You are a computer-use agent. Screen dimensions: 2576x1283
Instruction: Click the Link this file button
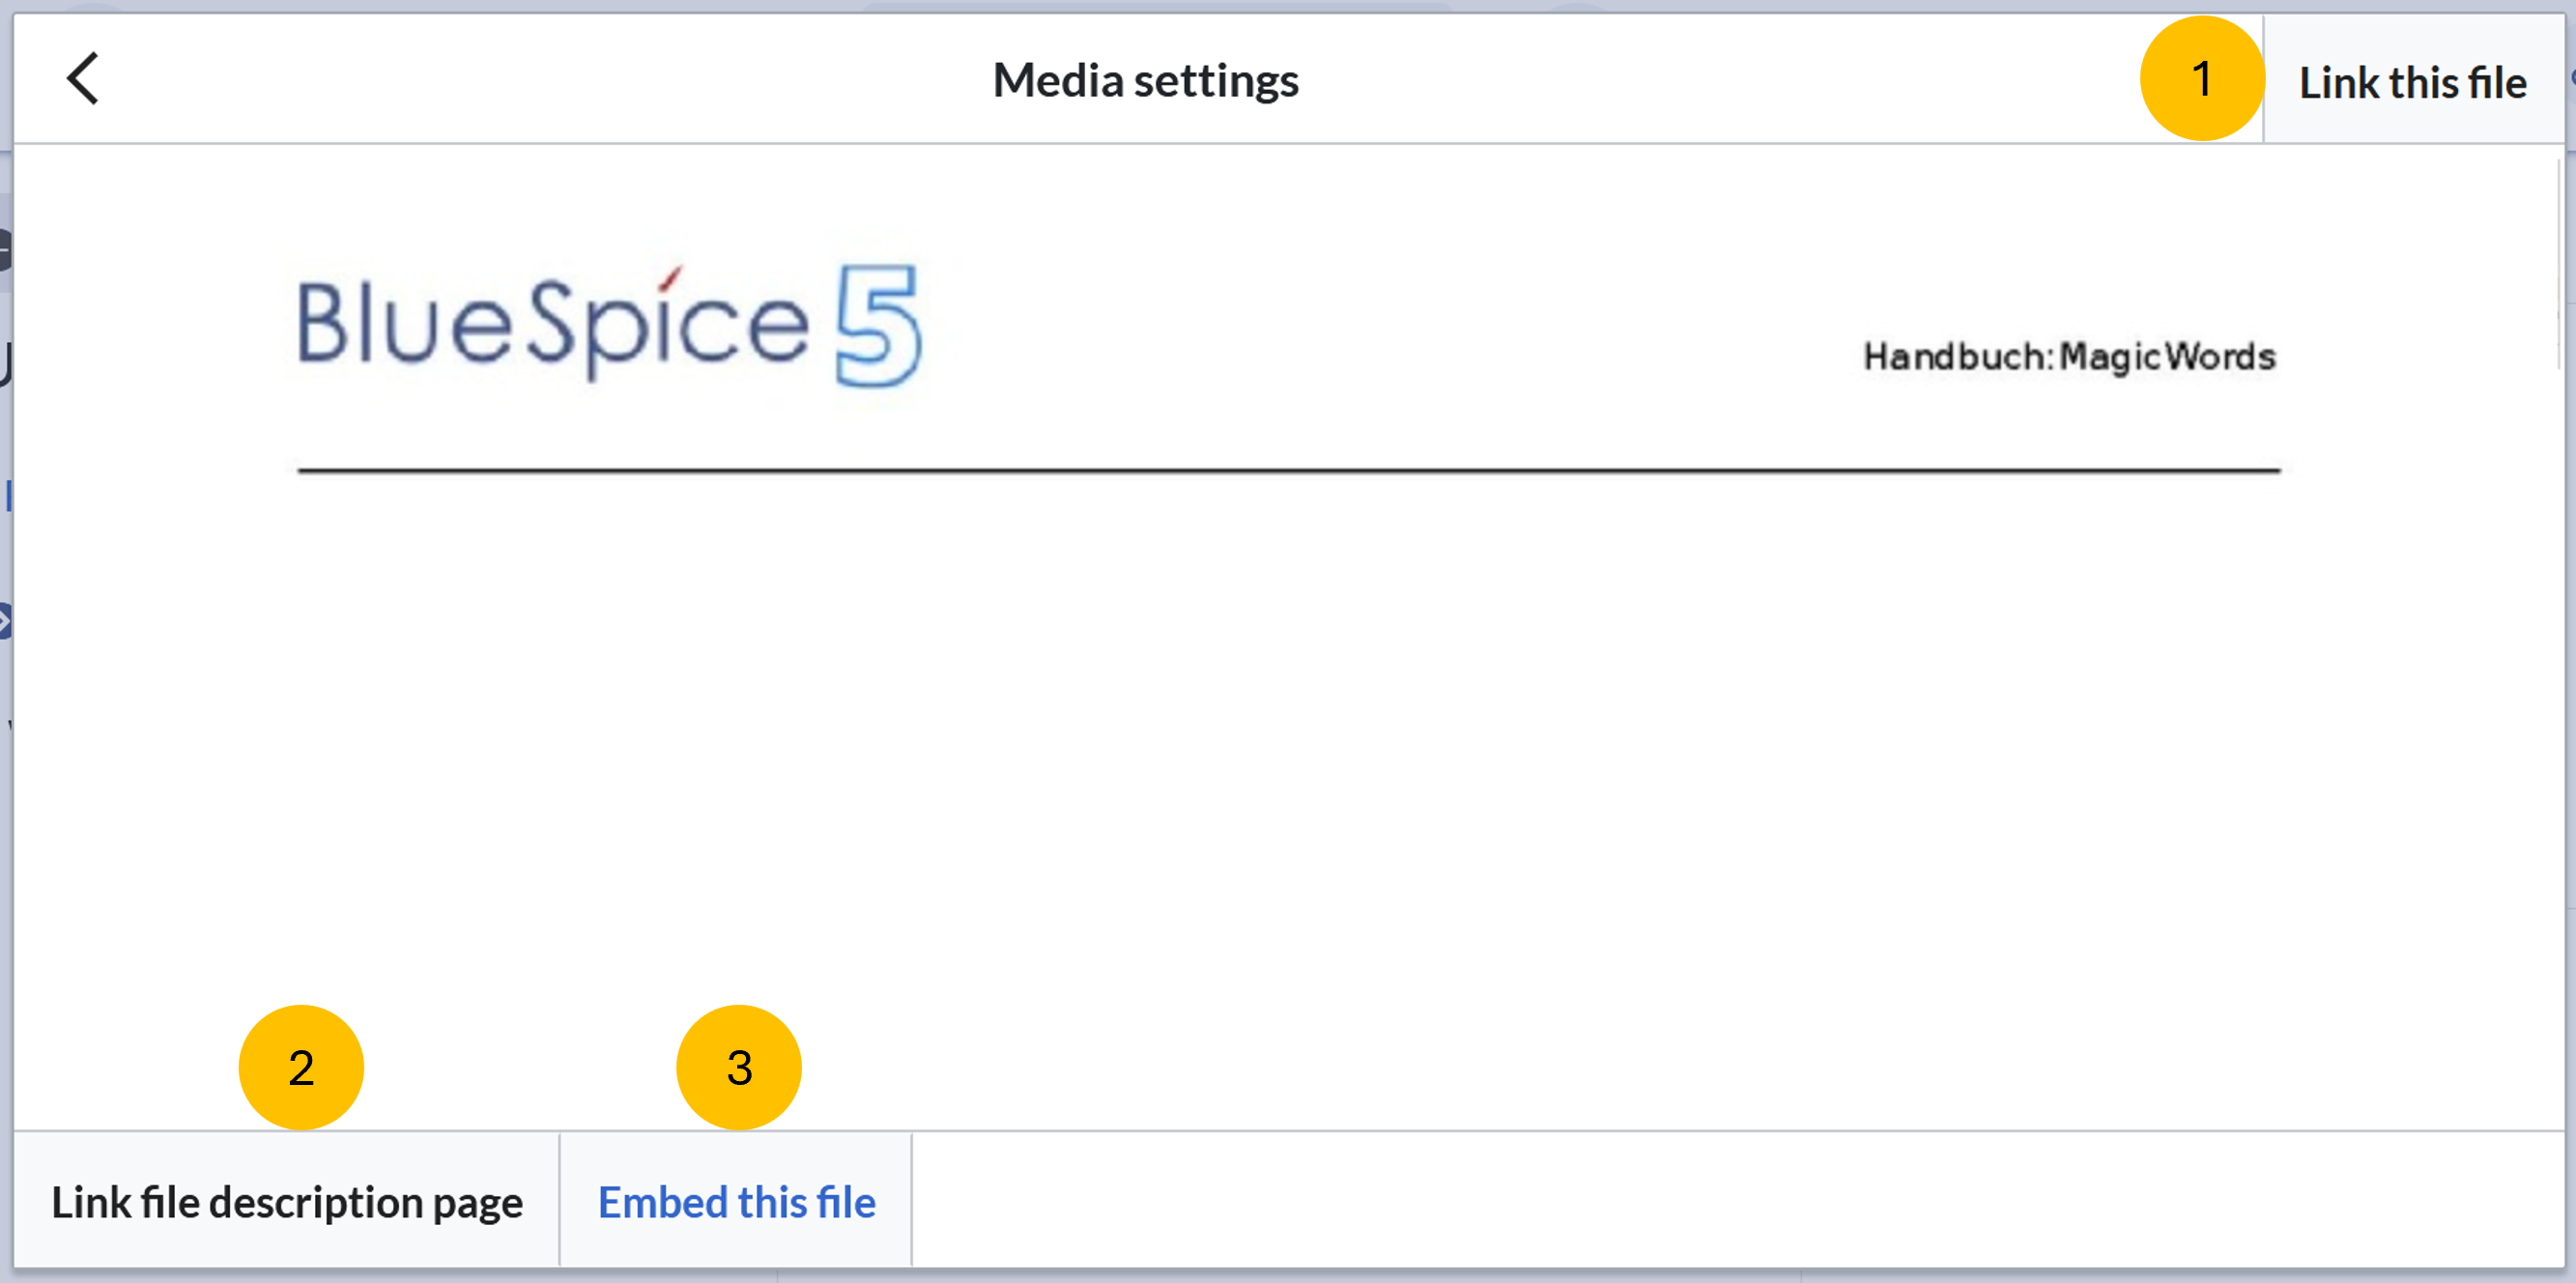2412,80
